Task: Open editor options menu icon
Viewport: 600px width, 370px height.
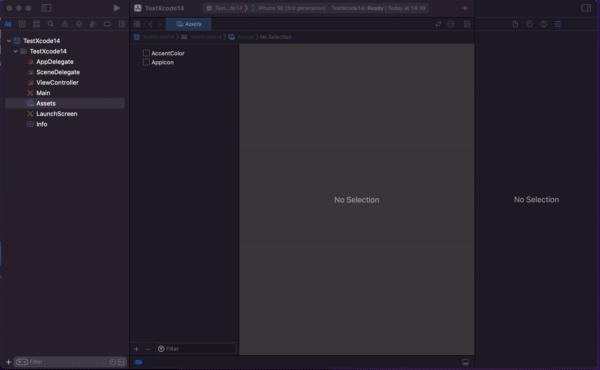Action: point(451,24)
